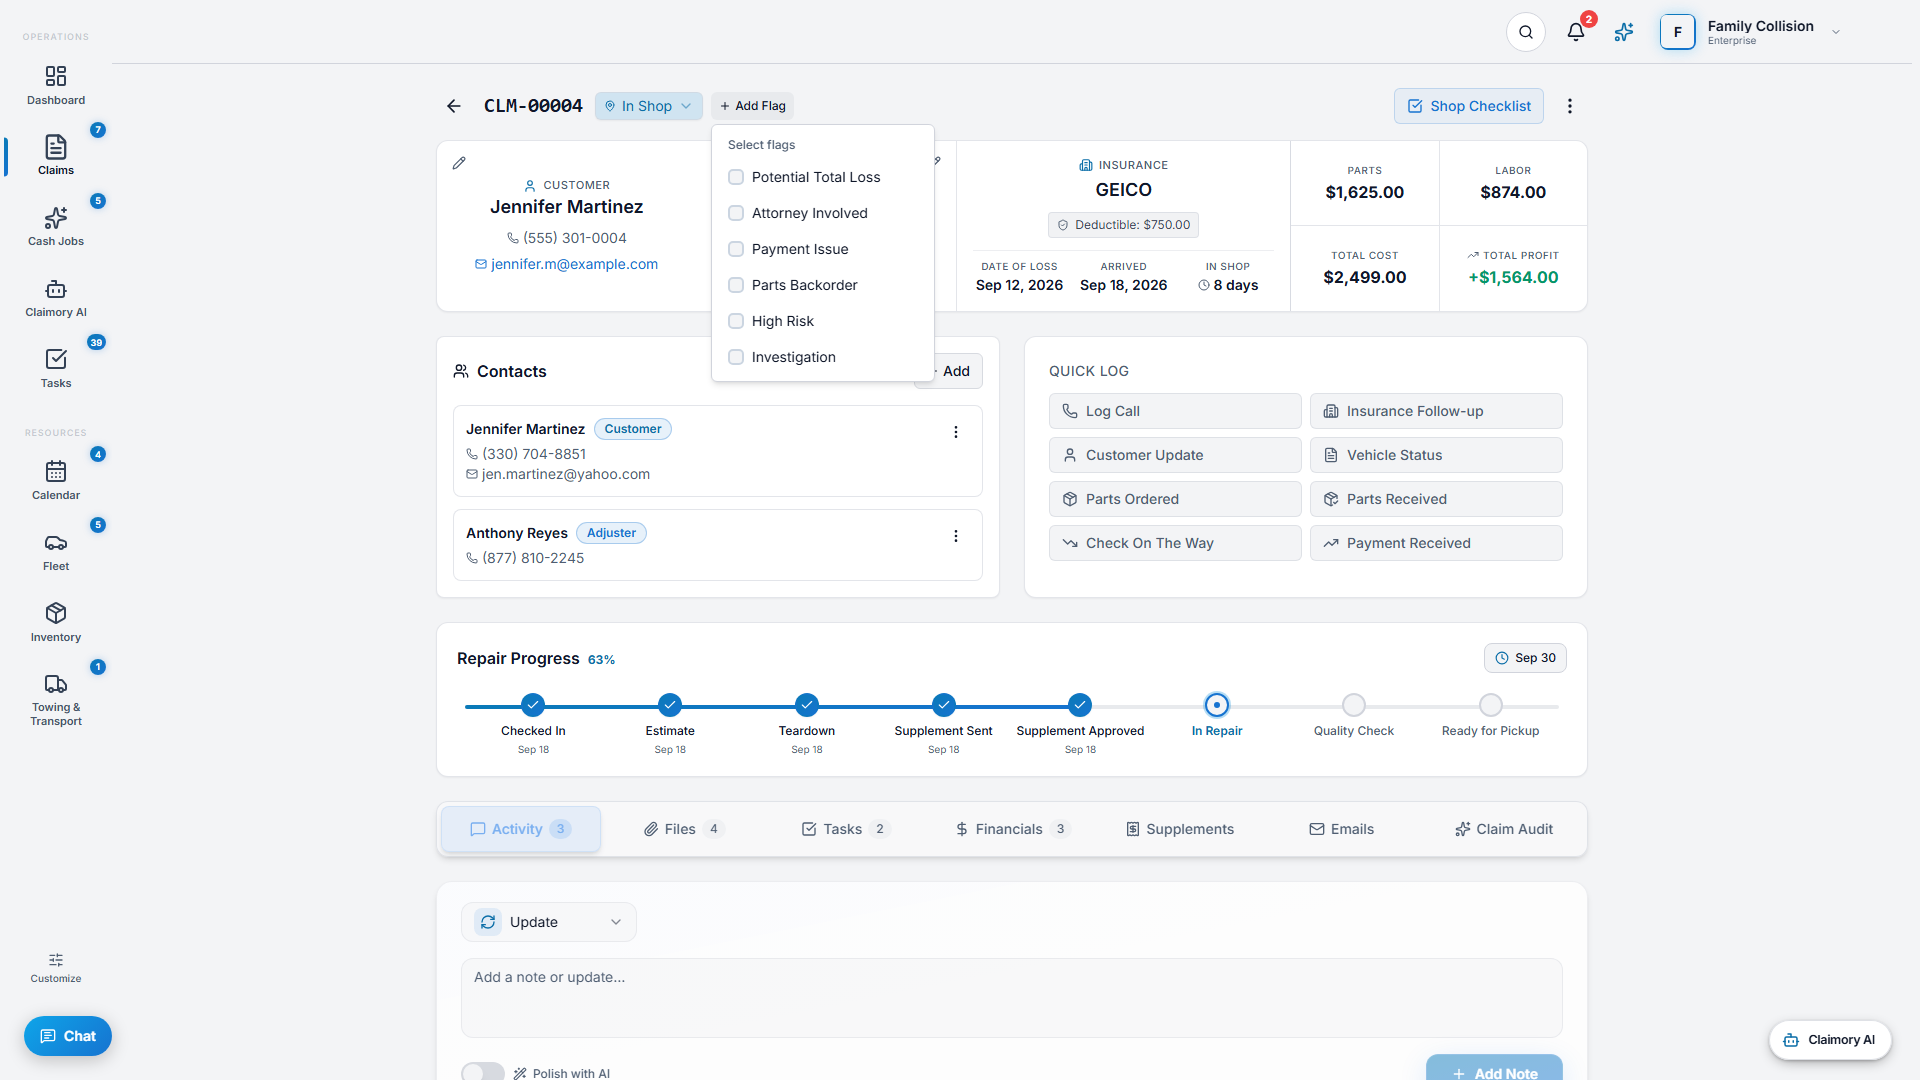This screenshot has height=1080, width=1920.
Task: Select the Quality Check progress step
Action: pos(1354,705)
